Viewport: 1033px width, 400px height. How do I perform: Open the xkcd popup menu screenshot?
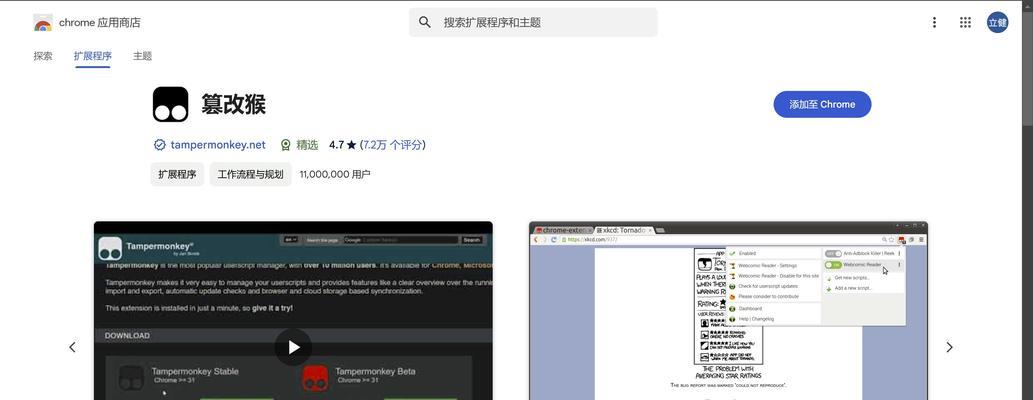tap(729, 310)
